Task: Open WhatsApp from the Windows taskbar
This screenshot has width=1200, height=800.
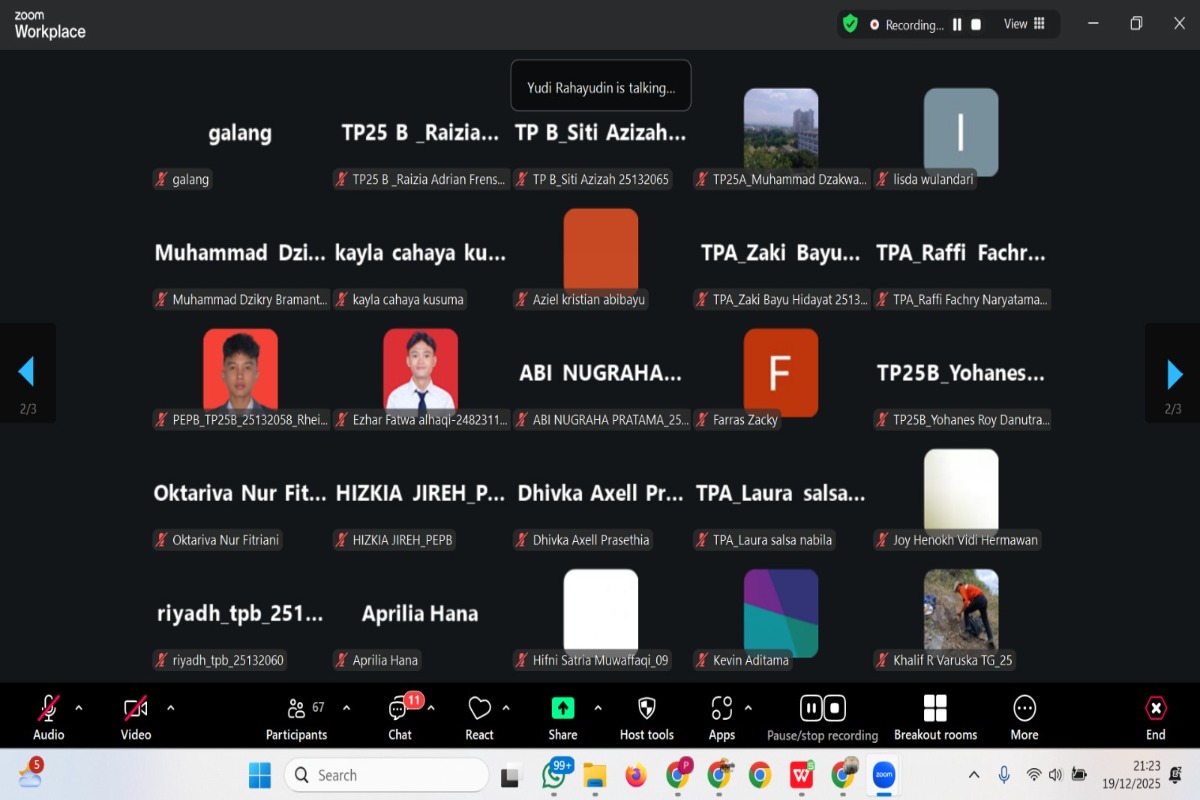Action: click(555, 775)
